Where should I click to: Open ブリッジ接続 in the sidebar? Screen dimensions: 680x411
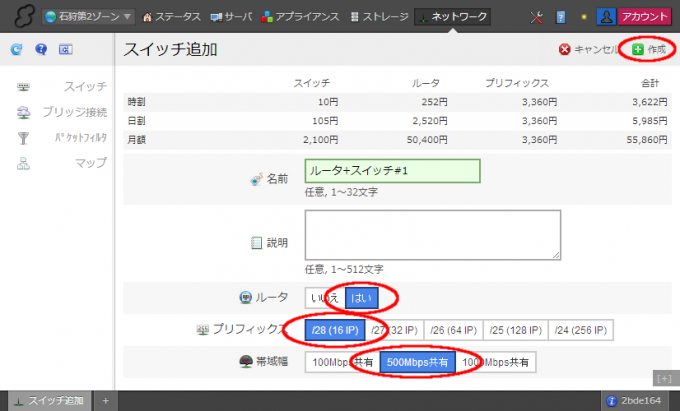75,112
